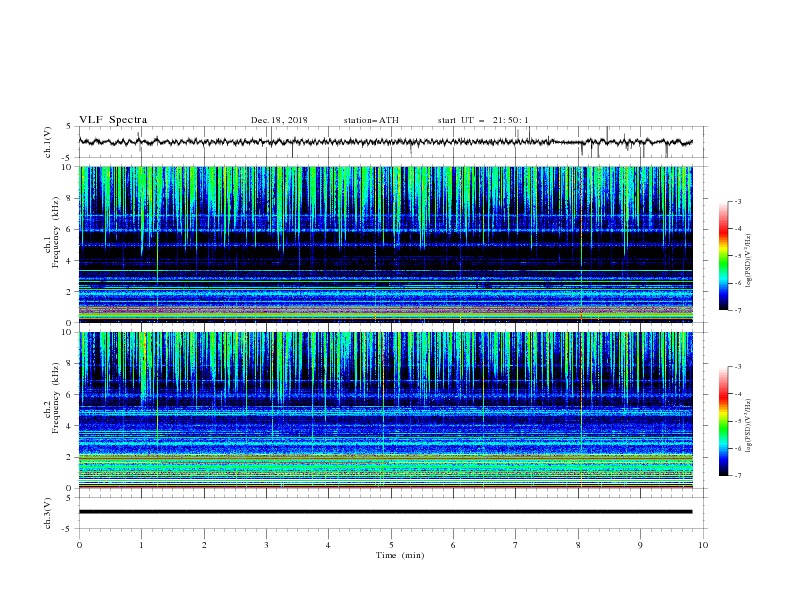Click the '10' tick on the Time axis
The width and height of the screenshot is (792, 612).
(703, 545)
